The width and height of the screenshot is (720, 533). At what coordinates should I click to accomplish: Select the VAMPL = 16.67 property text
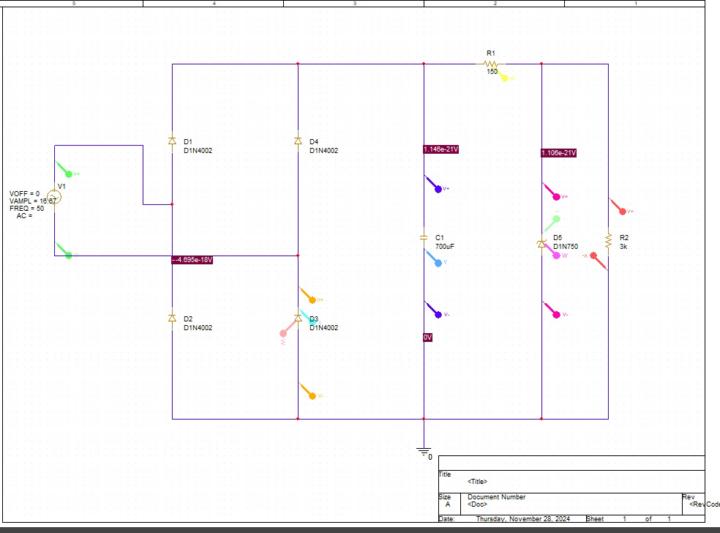pos(32,201)
